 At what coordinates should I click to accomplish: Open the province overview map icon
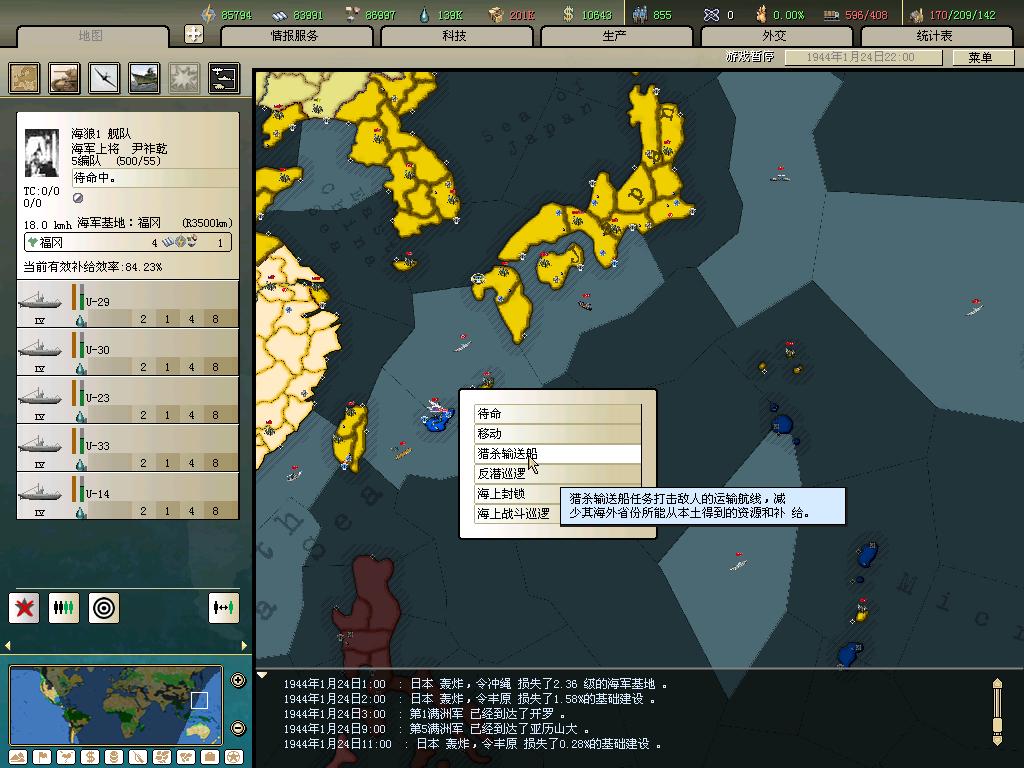point(25,78)
